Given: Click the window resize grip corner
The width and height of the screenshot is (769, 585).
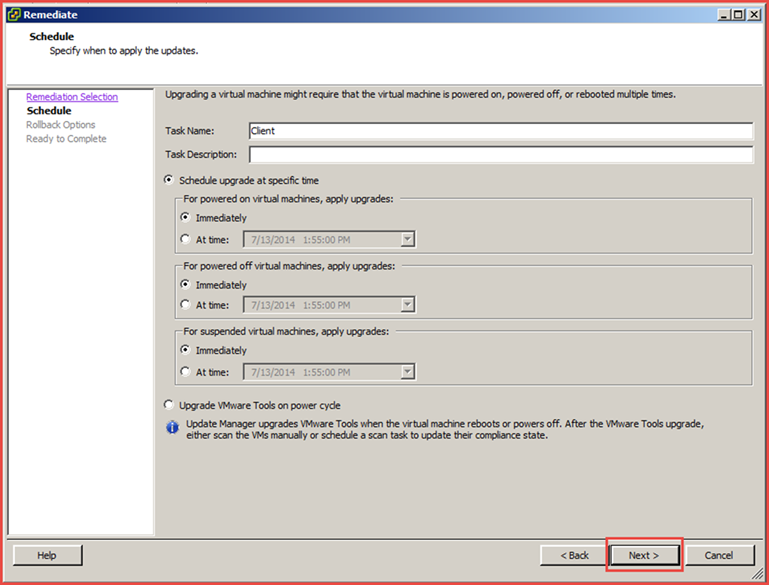Looking at the screenshot, I should (757, 573).
